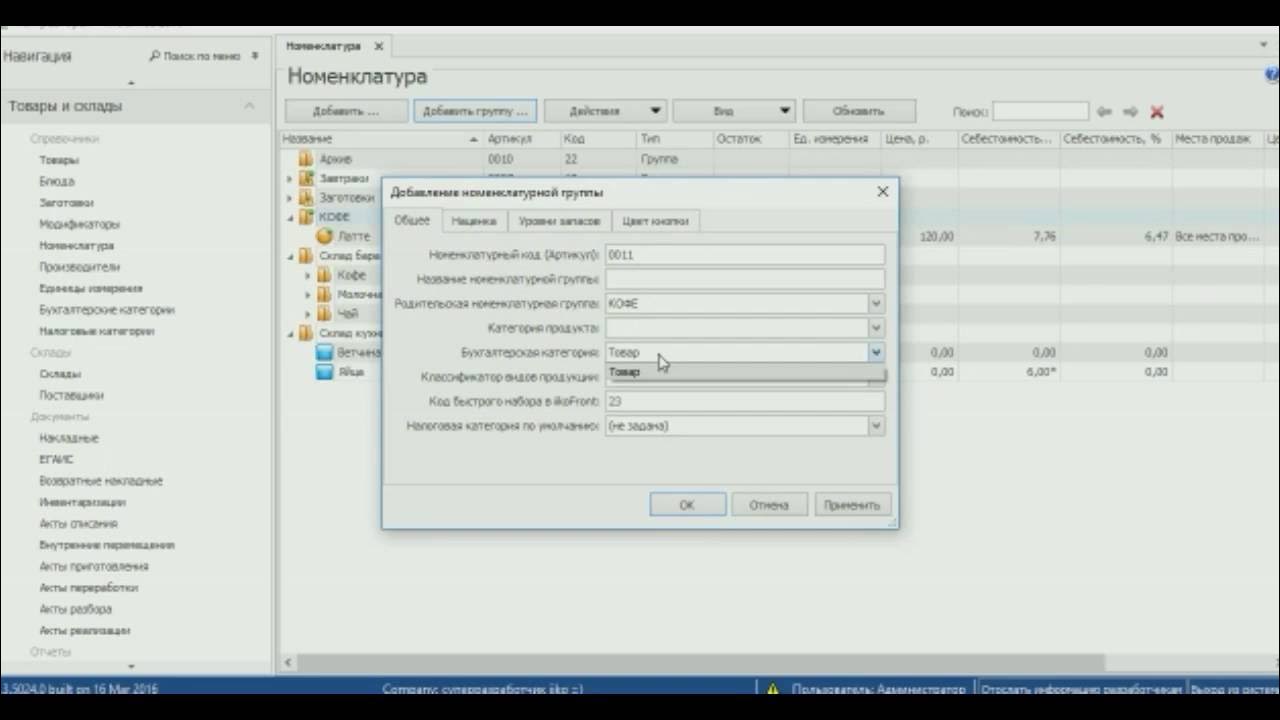Open Бухгалтерские категории in navigation
The image size is (1280, 720).
(x=107, y=310)
